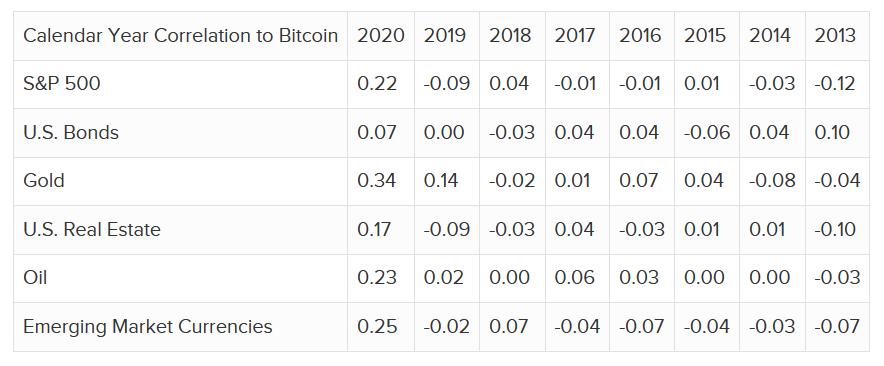Select the U.S. Bonds row label
Viewport: 884px width, 366px height.
(71, 133)
